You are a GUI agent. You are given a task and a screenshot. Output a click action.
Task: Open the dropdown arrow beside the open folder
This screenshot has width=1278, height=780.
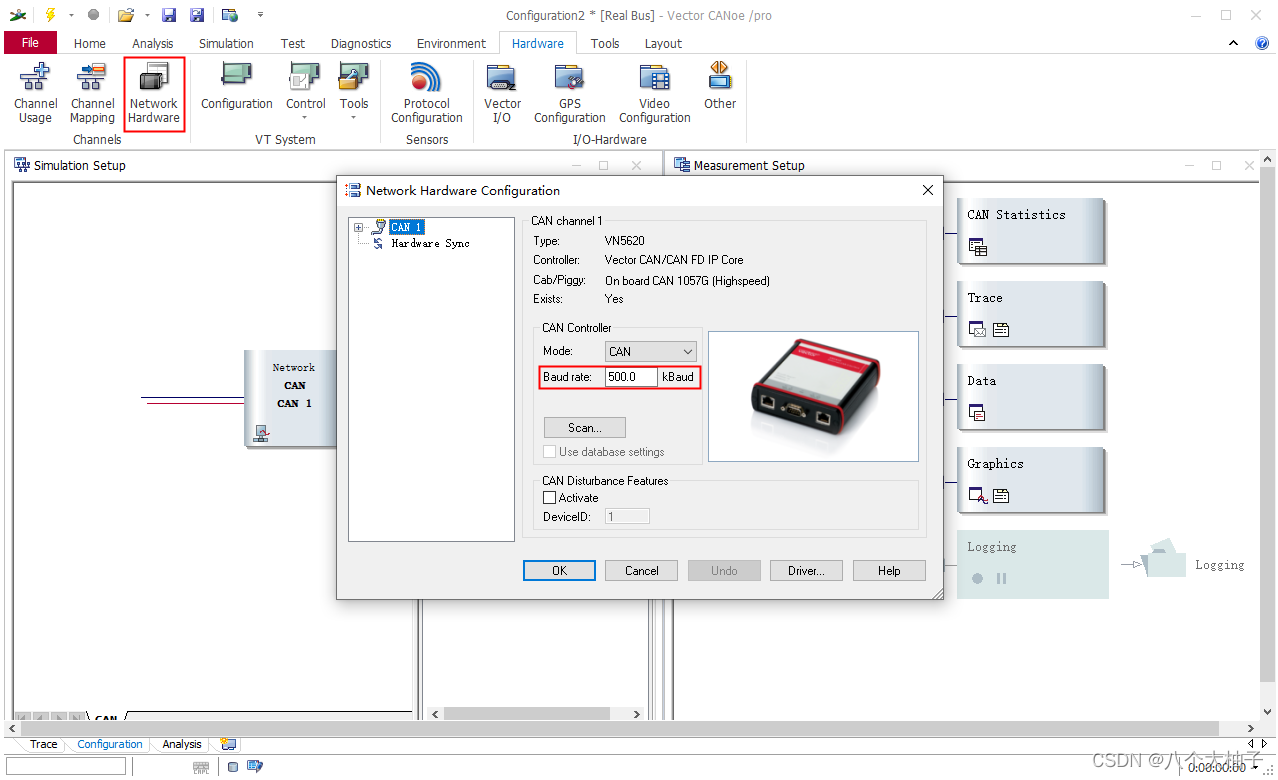(x=147, y=15)
